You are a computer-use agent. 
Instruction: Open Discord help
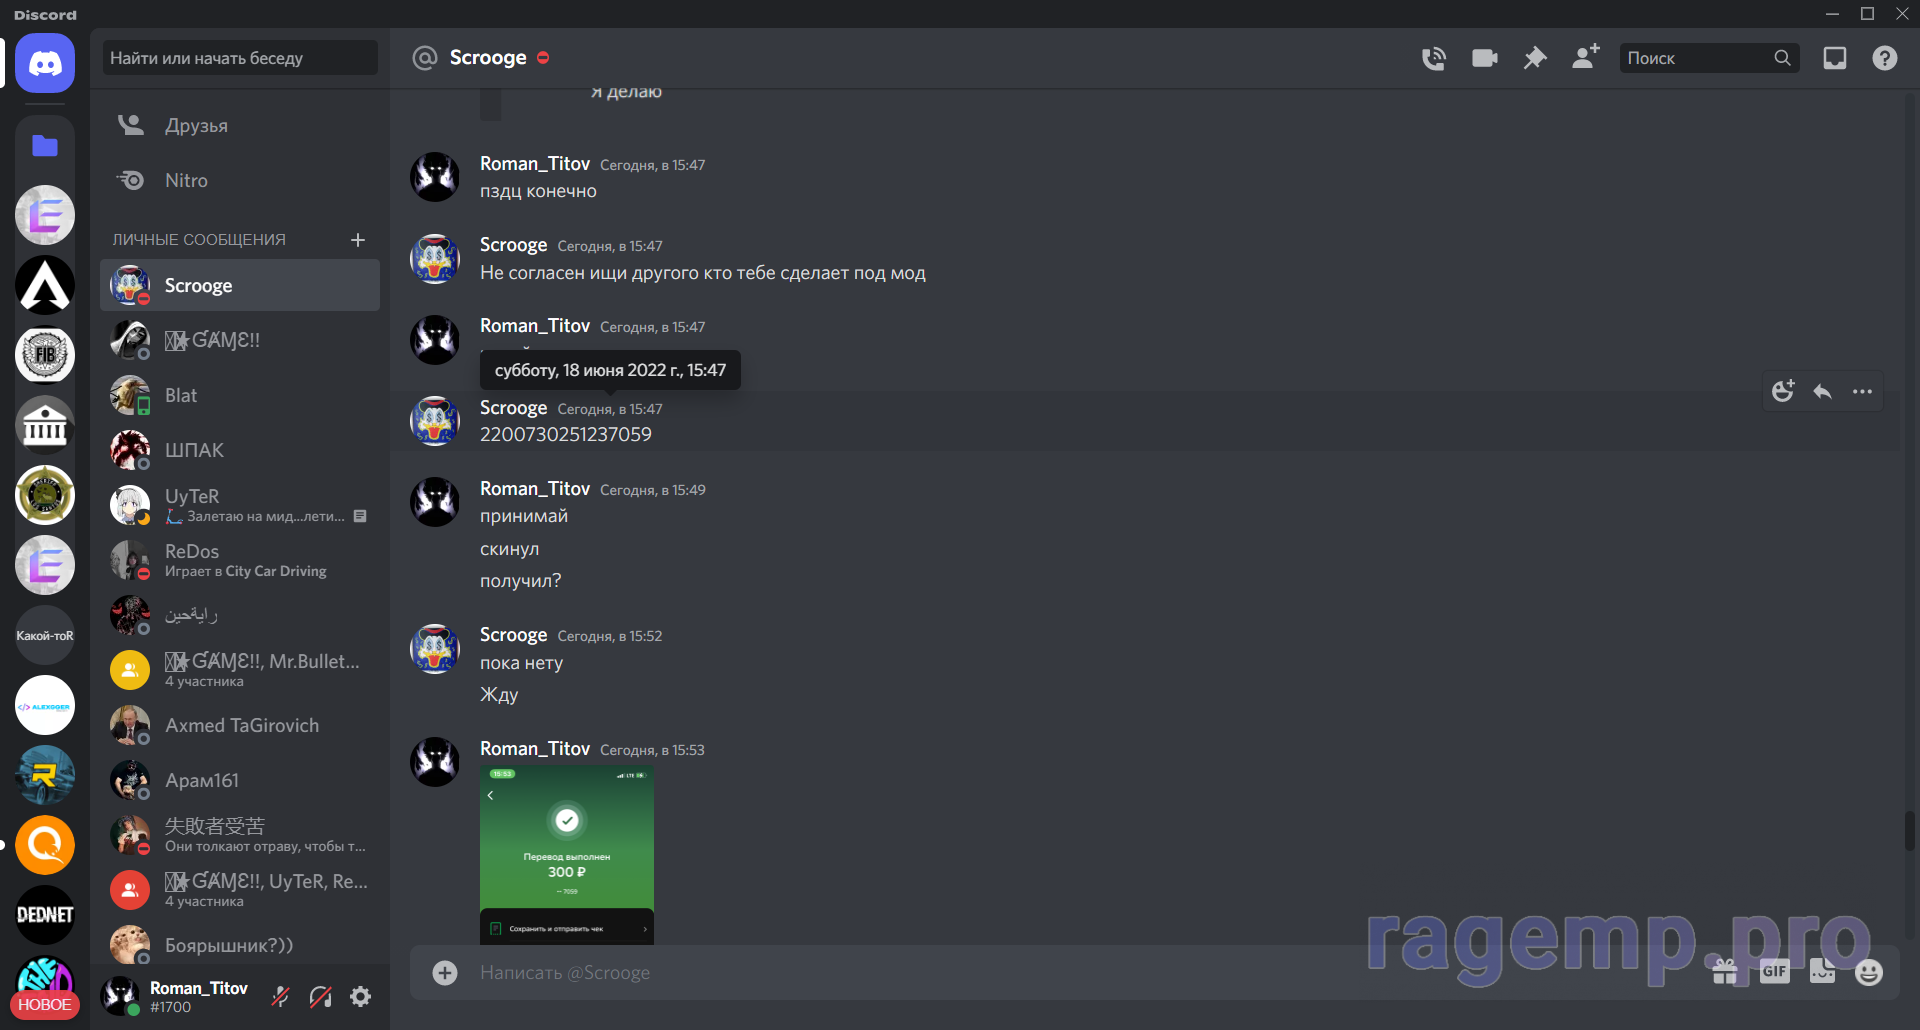pos(1885,58)
